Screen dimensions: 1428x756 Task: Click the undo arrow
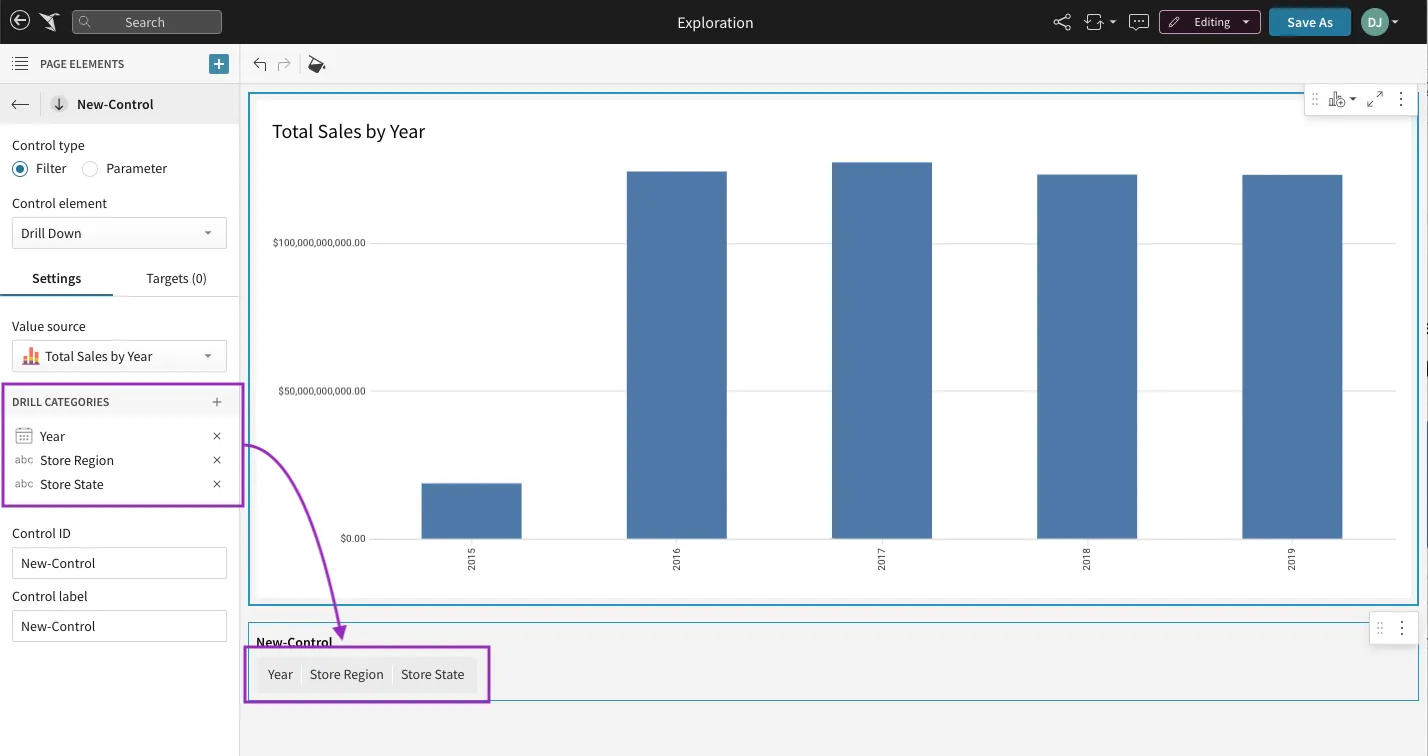click(x=260, y=64)
